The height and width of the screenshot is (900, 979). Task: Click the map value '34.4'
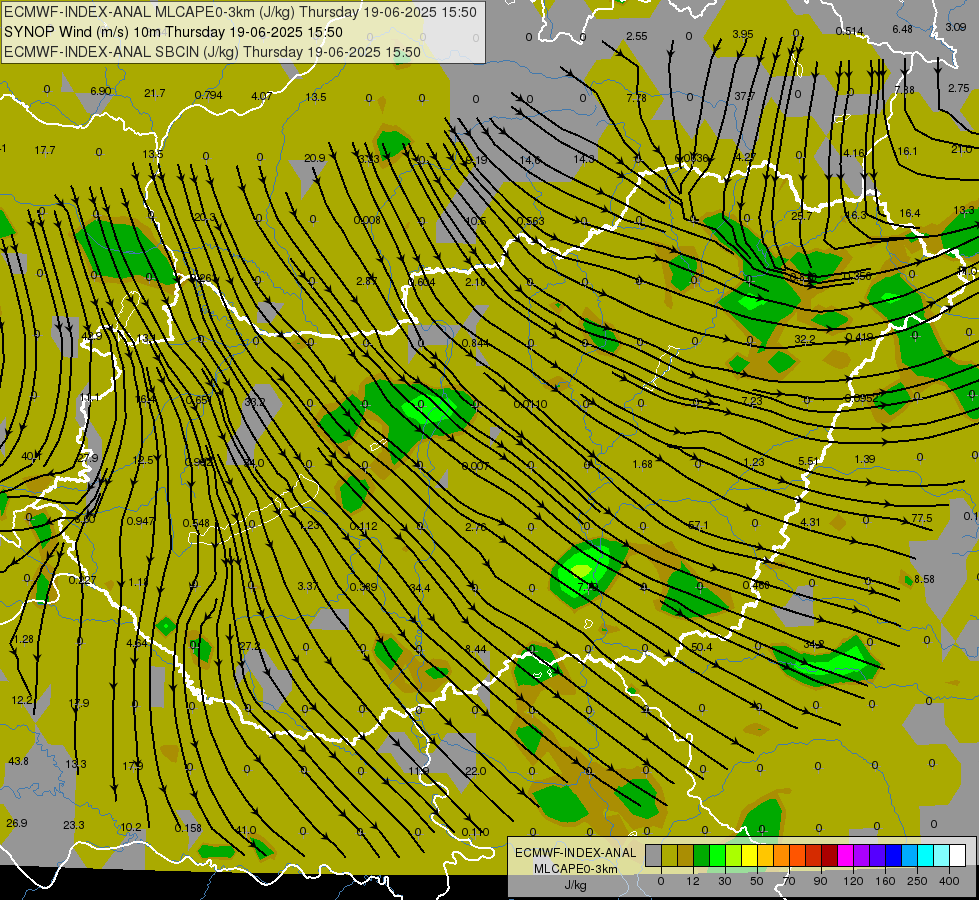[x=420, y=588]
